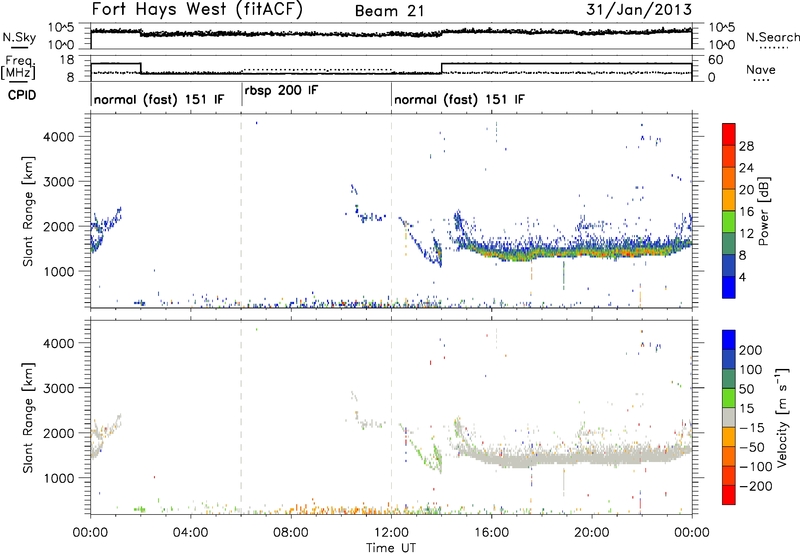
Task: Click the 'Time UT' axis label
Action: click(x=391, y=548)
